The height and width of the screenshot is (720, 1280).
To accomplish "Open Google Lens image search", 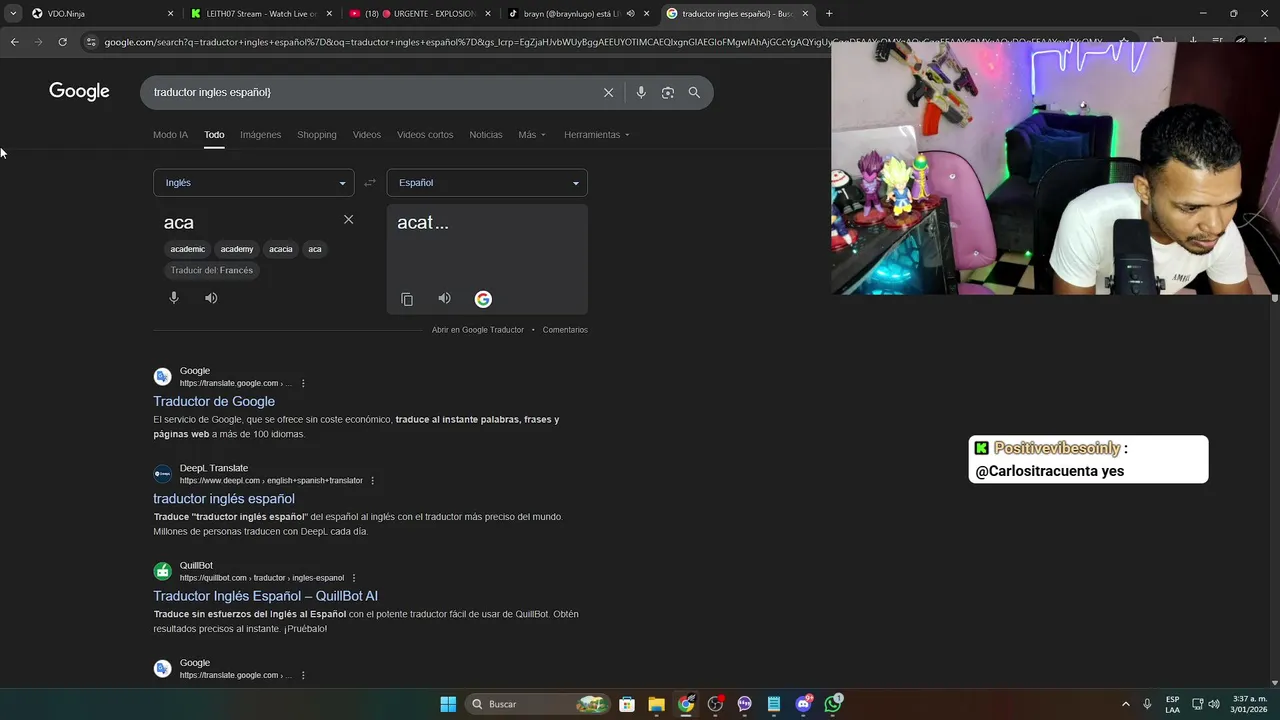I will pos(668,92).
